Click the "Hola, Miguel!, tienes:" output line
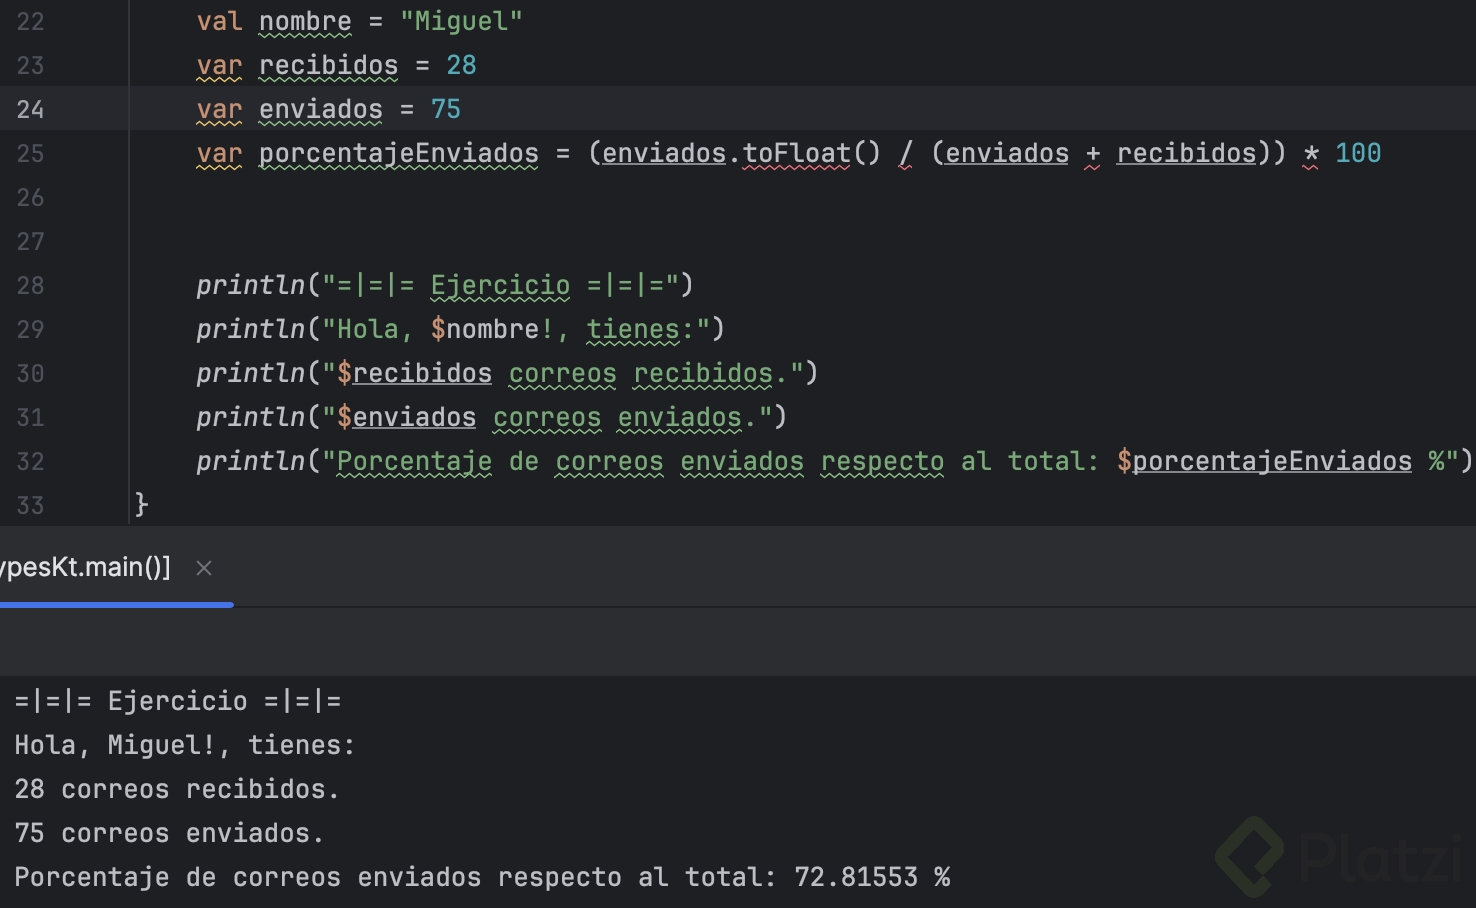 coord(185,745)
